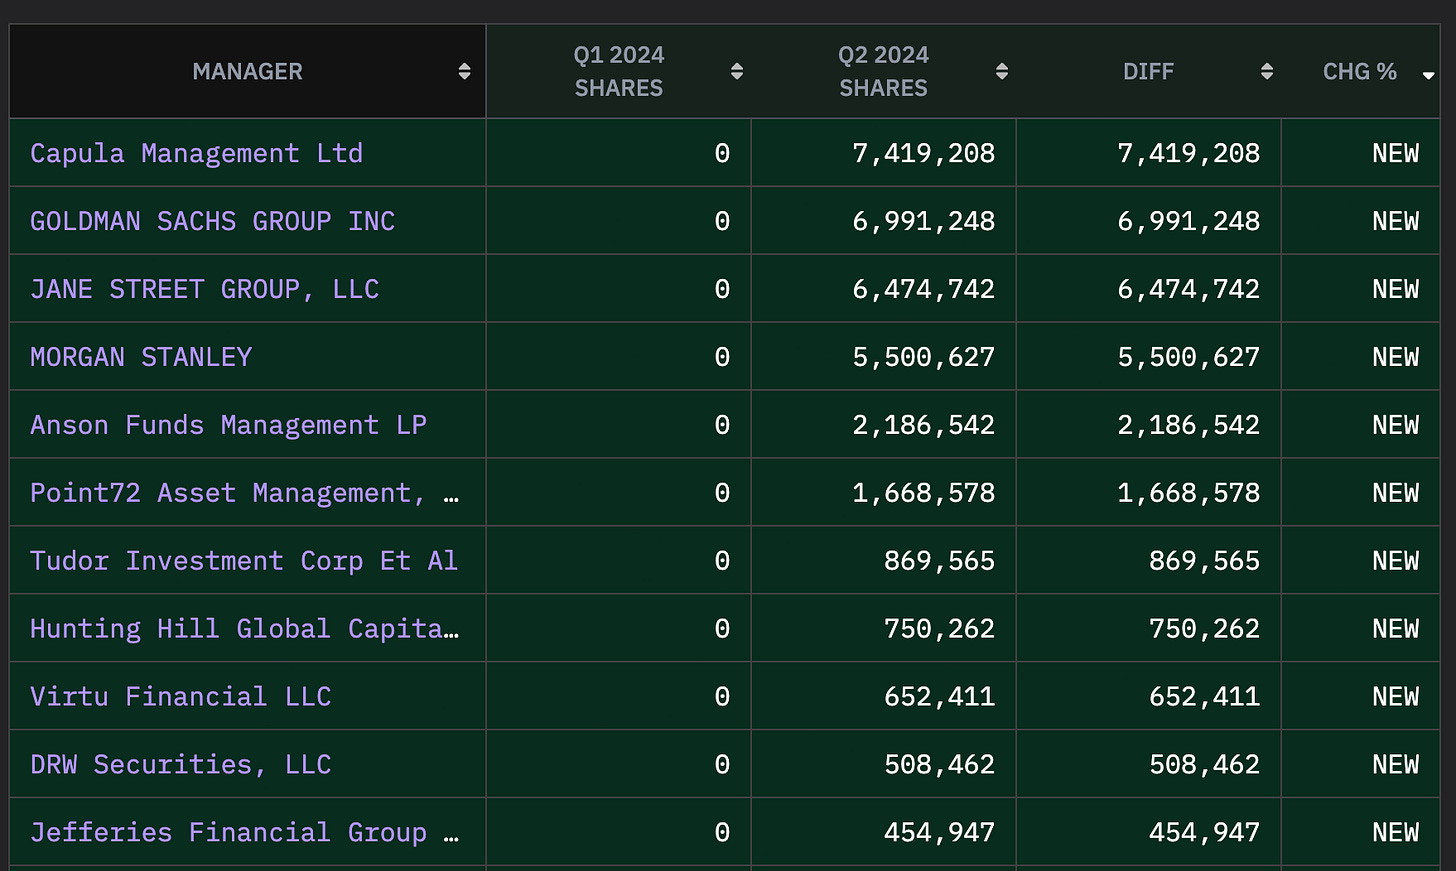Screen dimensions: 1456x871
Task: Click the CHG % descending sort arrow
Action: coord(1428,75)
